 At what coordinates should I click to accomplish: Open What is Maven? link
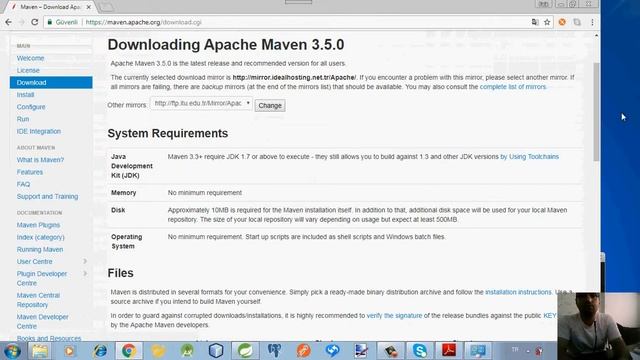coord(40,160)
